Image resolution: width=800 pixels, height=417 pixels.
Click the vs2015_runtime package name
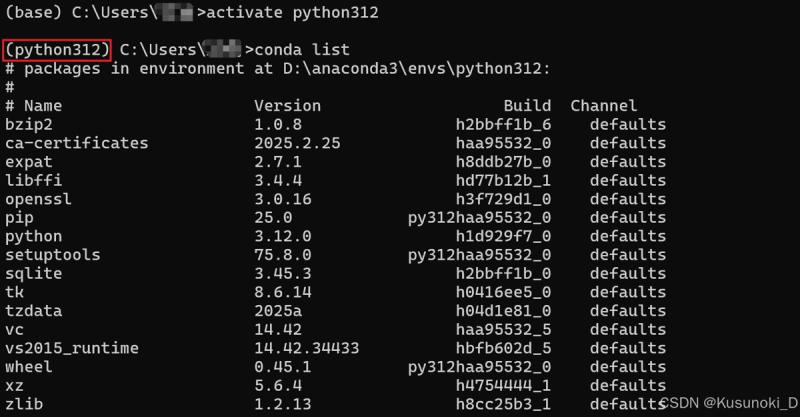coord(72,348)
